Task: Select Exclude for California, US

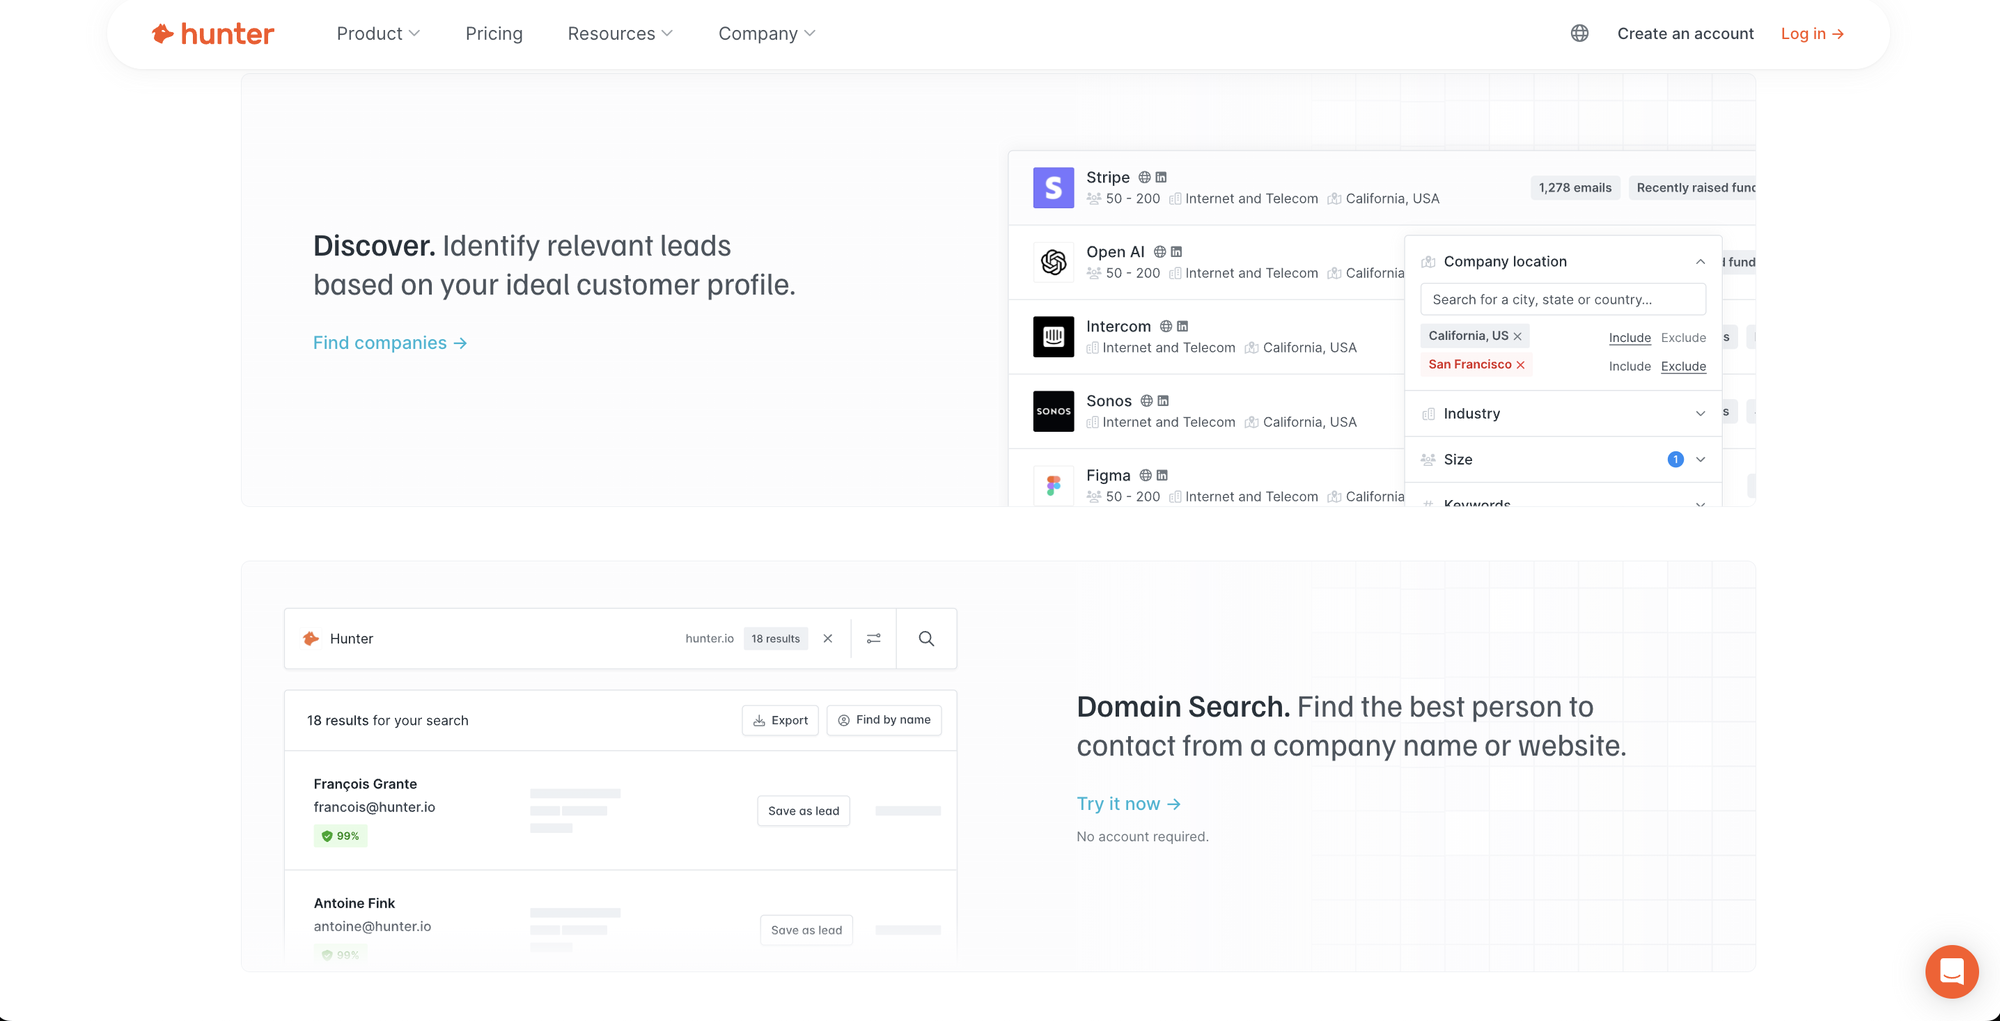Action: pos(1684,338)
